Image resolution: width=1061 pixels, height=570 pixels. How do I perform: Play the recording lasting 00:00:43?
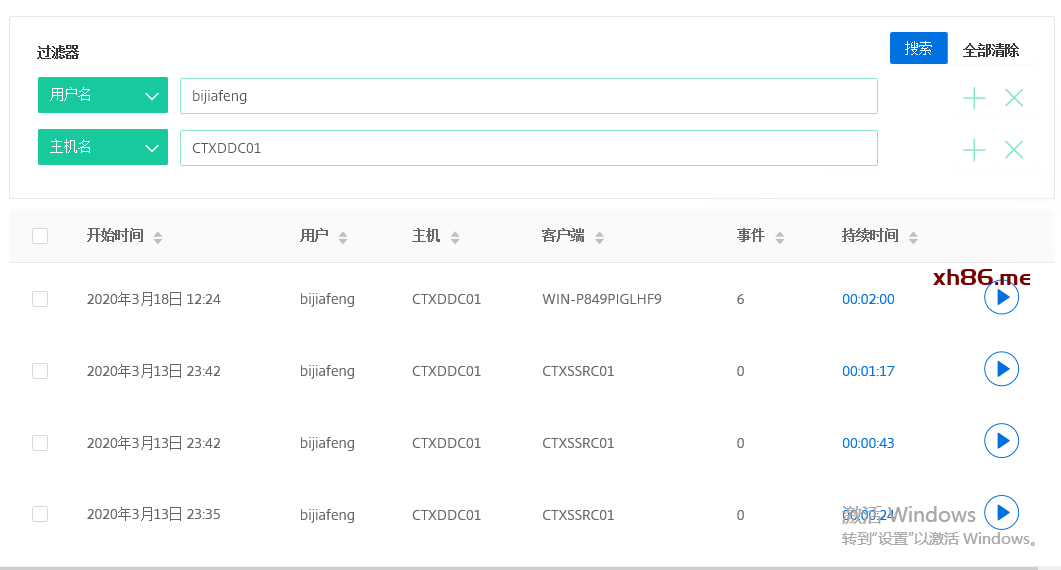(x=1001, y=441)
